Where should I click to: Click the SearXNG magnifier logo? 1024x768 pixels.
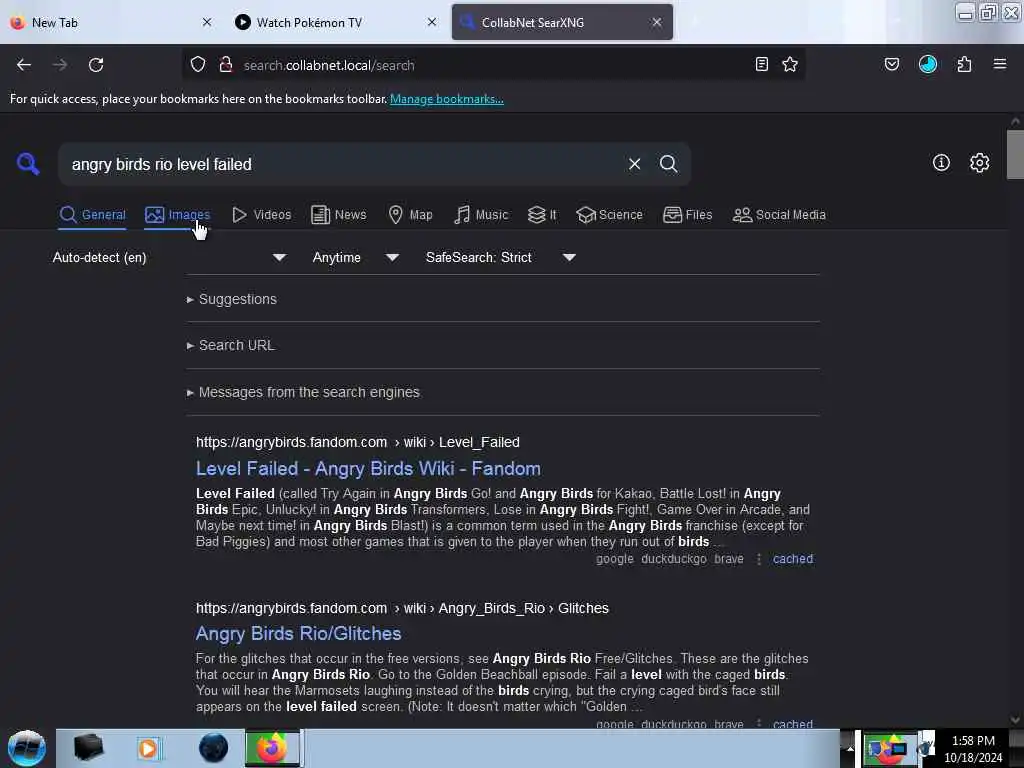click(28, 164)
